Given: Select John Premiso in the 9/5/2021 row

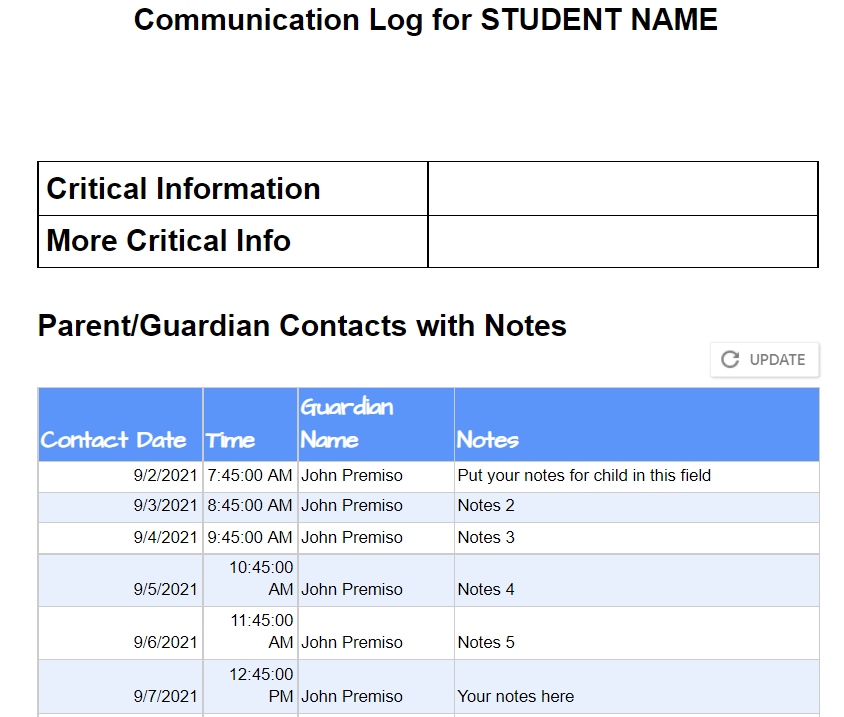Looking at the screenshot, I should 376,580.
